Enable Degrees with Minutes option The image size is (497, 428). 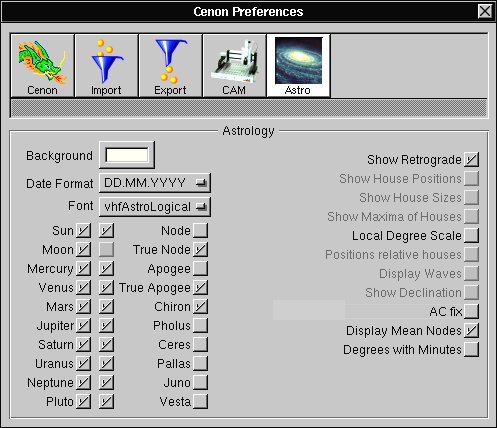coord(471,350)
